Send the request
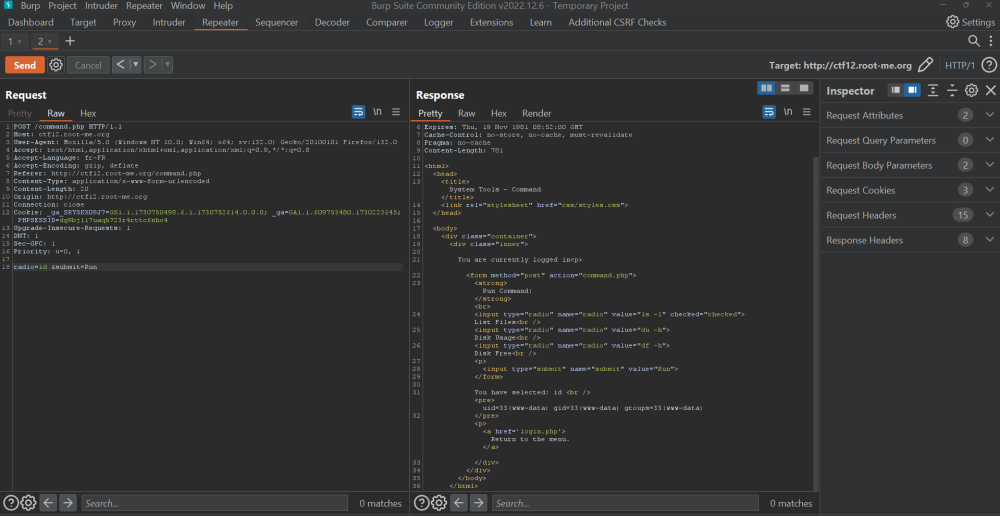The height and width of the screenshot is (516, 1000). (x=25, y=65)
